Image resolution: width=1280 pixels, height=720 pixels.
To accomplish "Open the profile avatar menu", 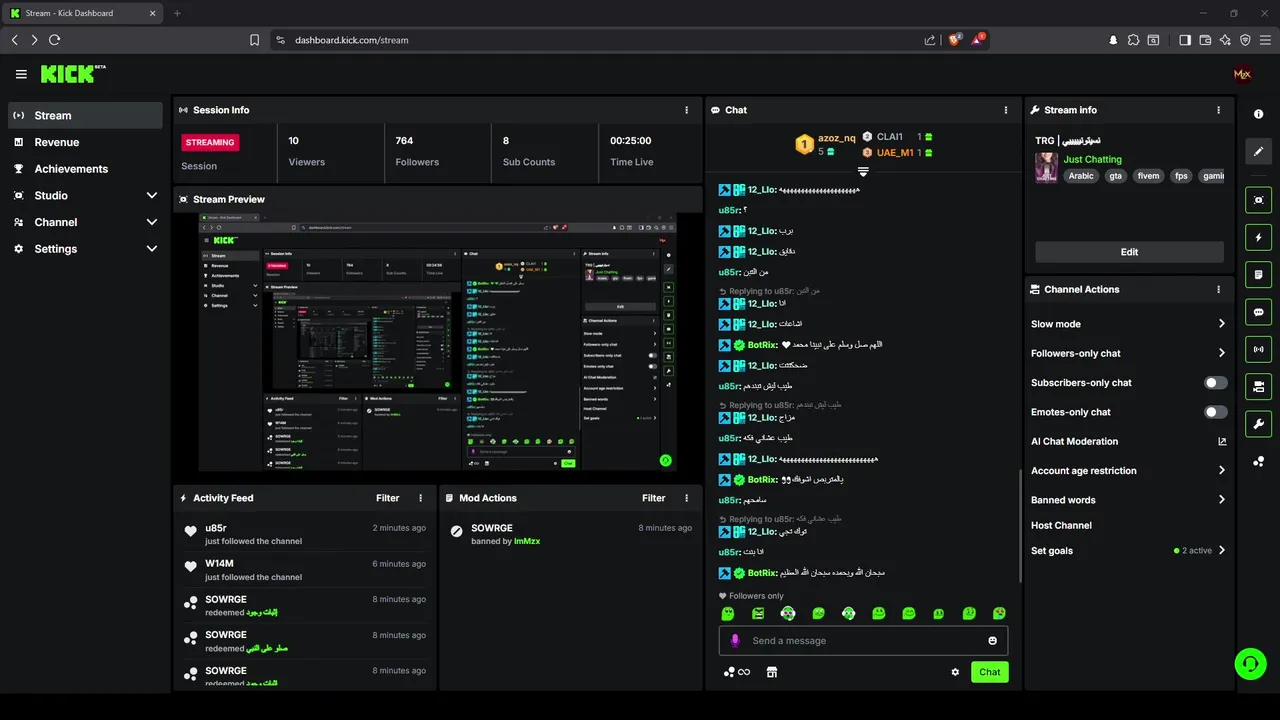I will tap(1242, 74).
